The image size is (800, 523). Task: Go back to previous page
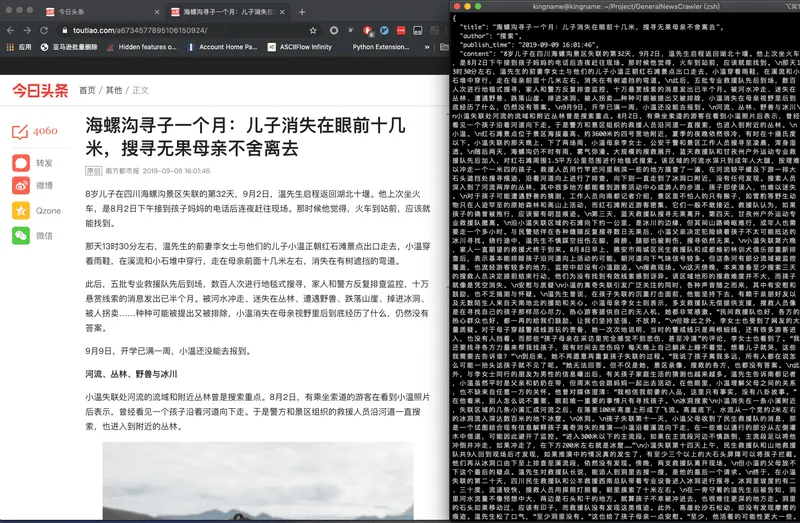coord(10,31)
